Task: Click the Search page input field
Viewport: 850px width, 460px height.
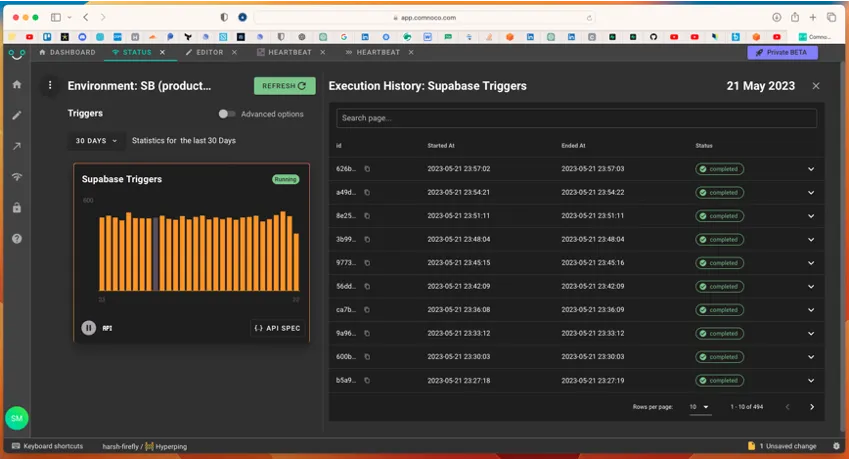Action: coord(576,118)
